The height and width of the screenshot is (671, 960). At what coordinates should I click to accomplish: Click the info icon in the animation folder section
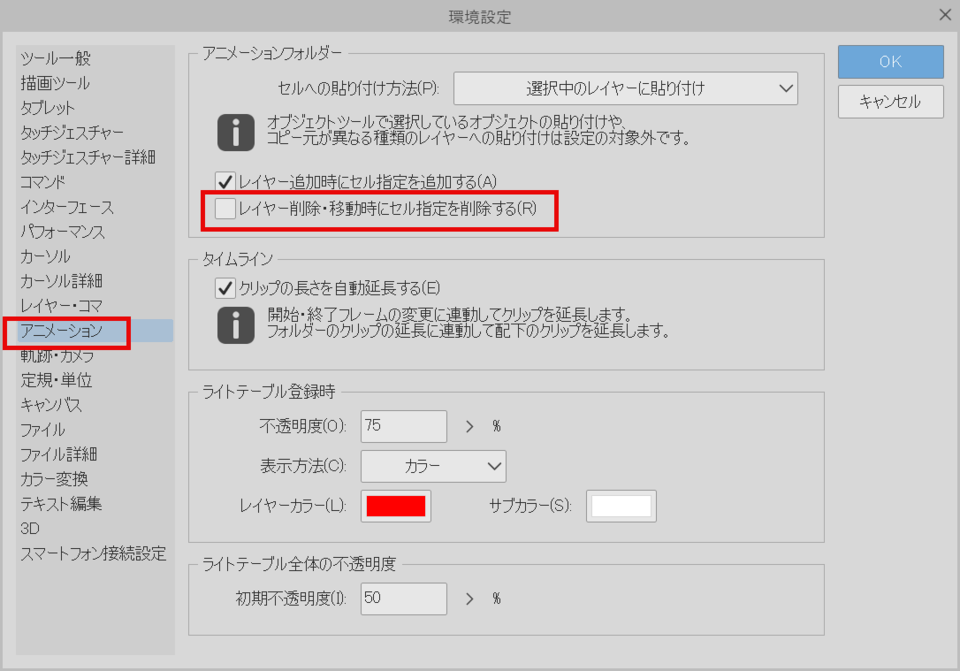pos(234,131)
